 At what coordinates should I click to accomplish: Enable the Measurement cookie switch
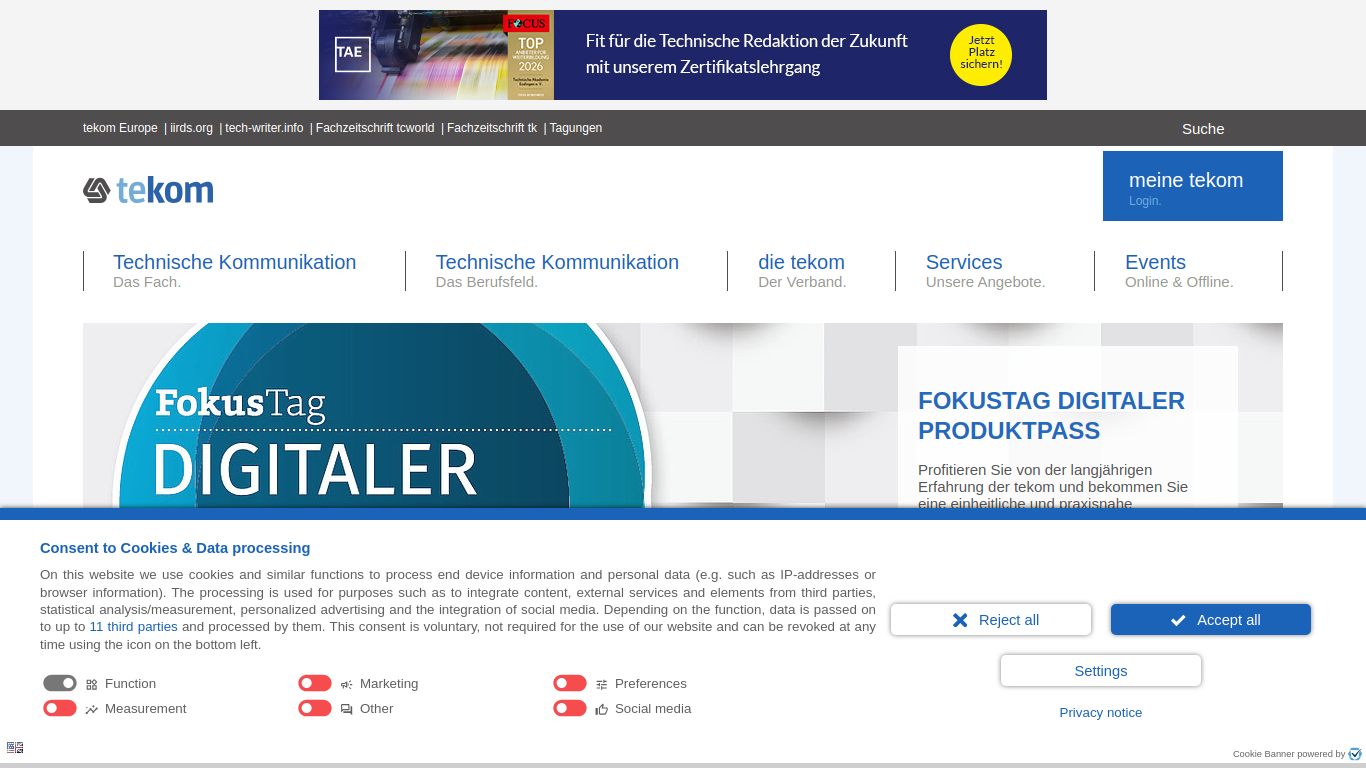coord(60,708)
